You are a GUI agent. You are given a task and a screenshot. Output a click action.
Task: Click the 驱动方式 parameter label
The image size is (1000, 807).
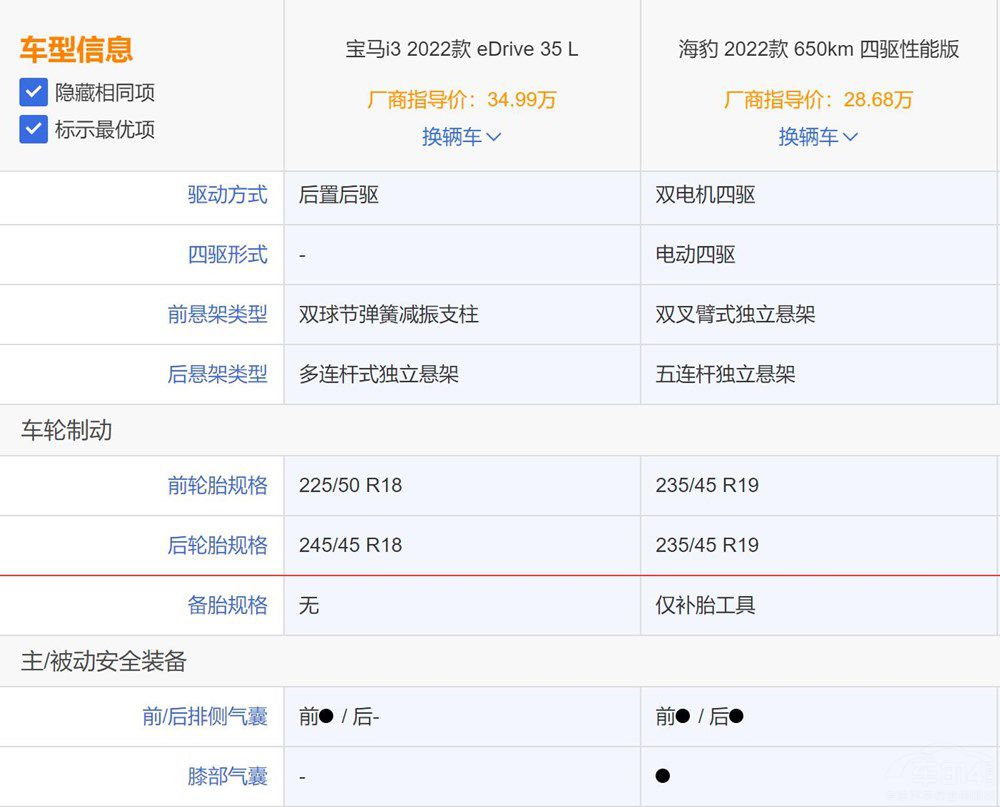click(227, 195)
